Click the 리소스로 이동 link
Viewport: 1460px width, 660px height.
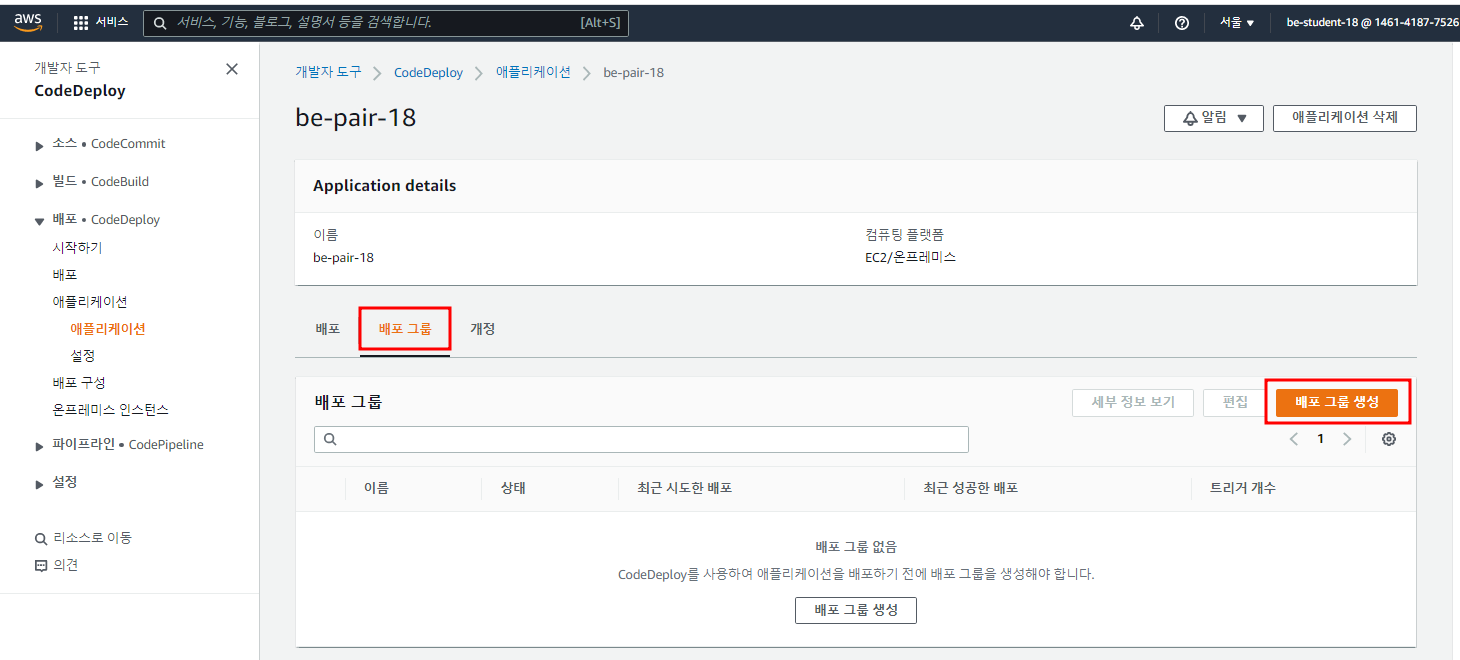click(x=92, y=538)
